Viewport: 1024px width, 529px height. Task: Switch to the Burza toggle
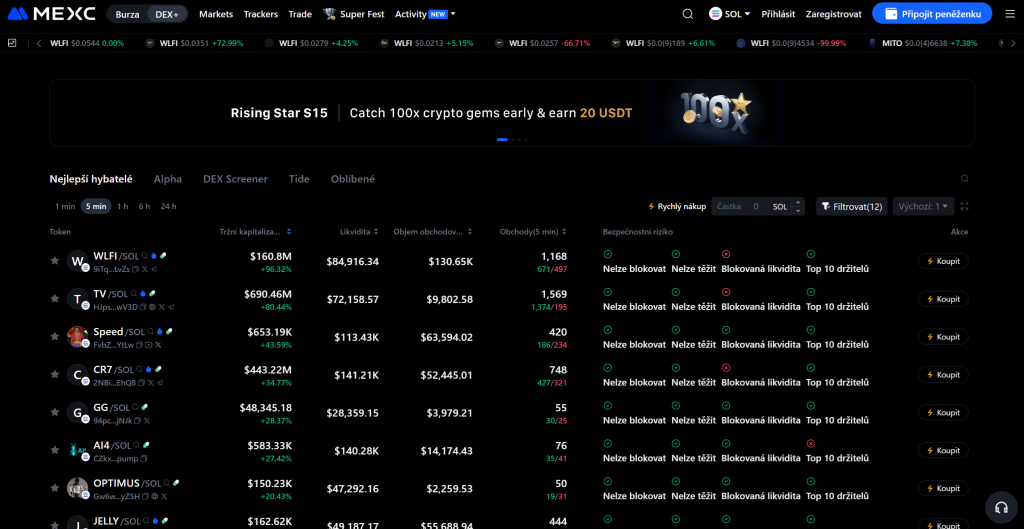(127, 14)
